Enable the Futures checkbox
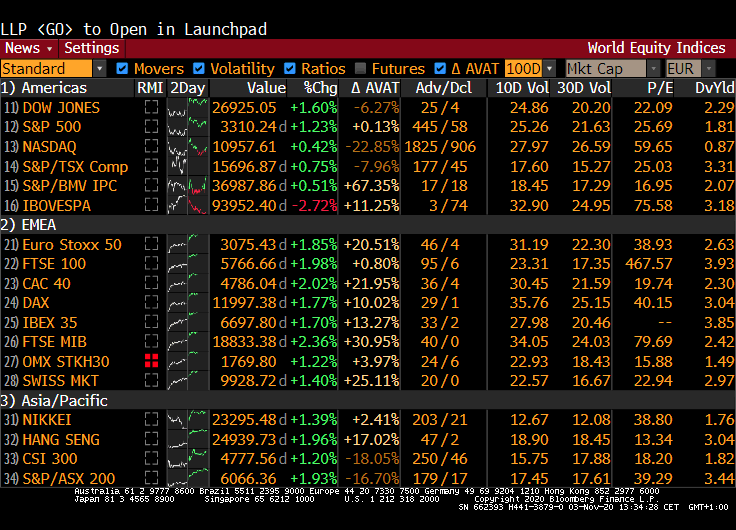Viewport: 736px width, 530px height. 360,69
